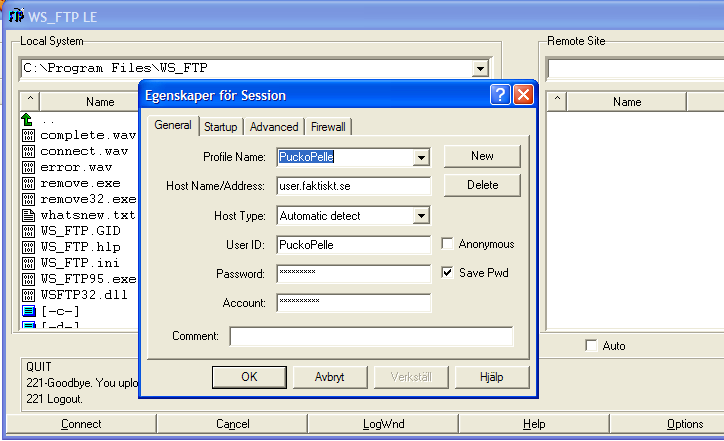Select the [-c-] drive icon
The image size is (724, 441).
29,311
